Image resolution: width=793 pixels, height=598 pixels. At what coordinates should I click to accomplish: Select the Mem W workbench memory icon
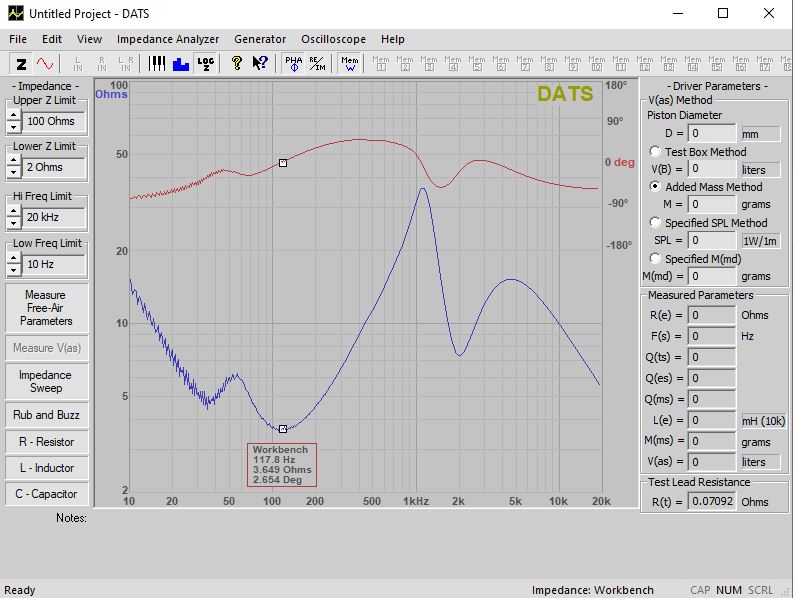(349, 64)
